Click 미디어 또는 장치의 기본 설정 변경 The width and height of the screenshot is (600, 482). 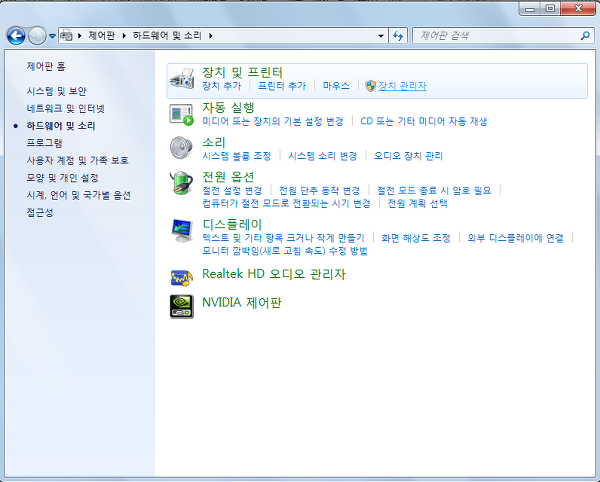tap(273, 121)
